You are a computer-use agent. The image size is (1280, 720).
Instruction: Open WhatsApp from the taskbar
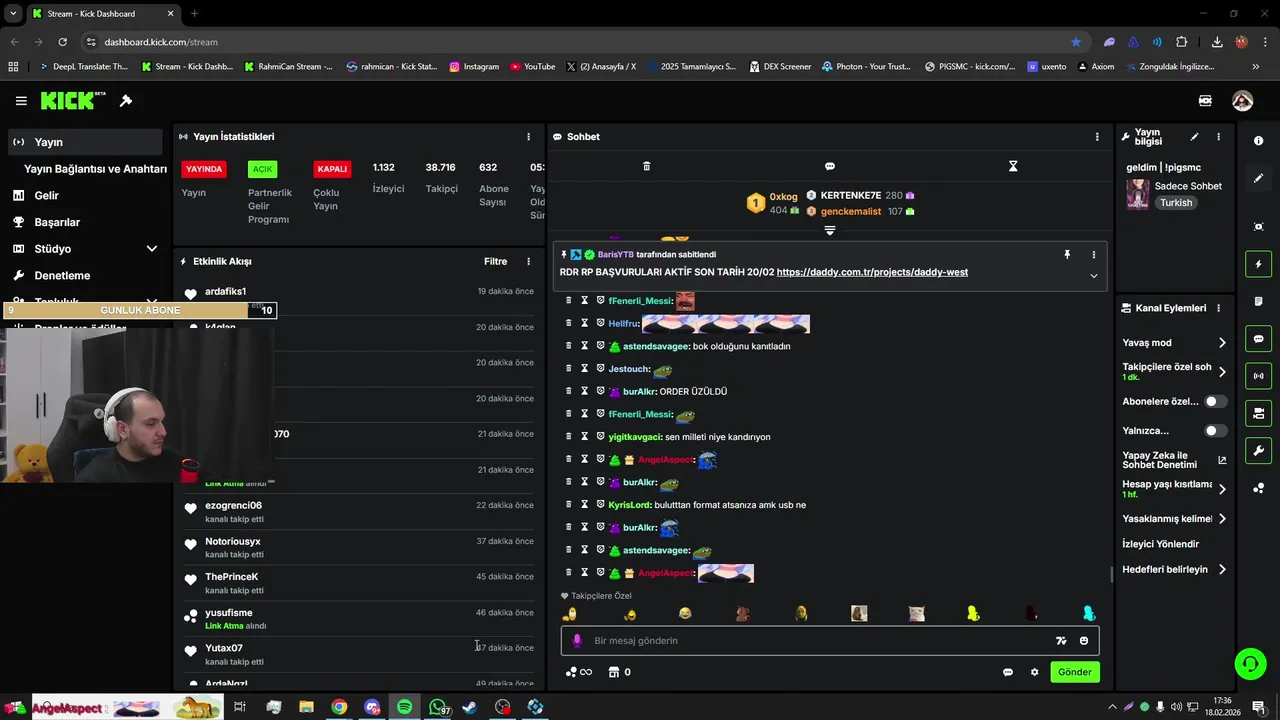coord(437,707)
